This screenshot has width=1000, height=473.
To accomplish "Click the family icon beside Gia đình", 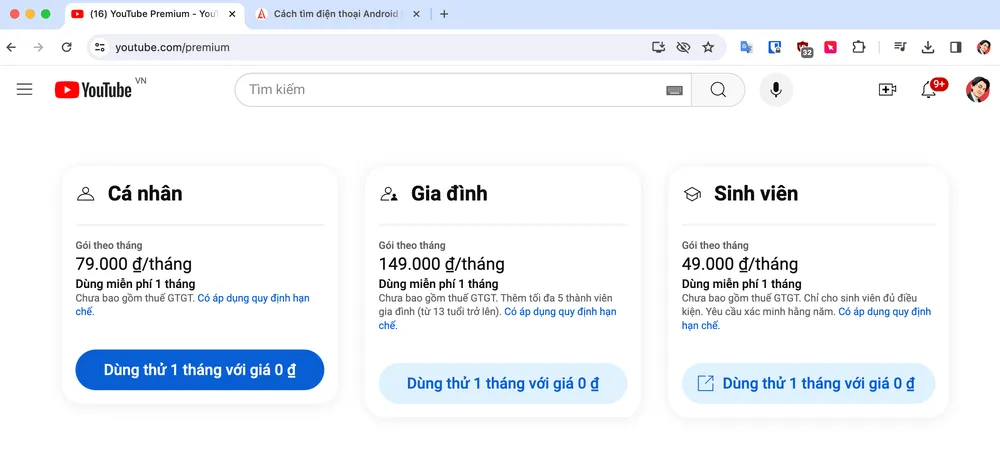I will [388, 194].
